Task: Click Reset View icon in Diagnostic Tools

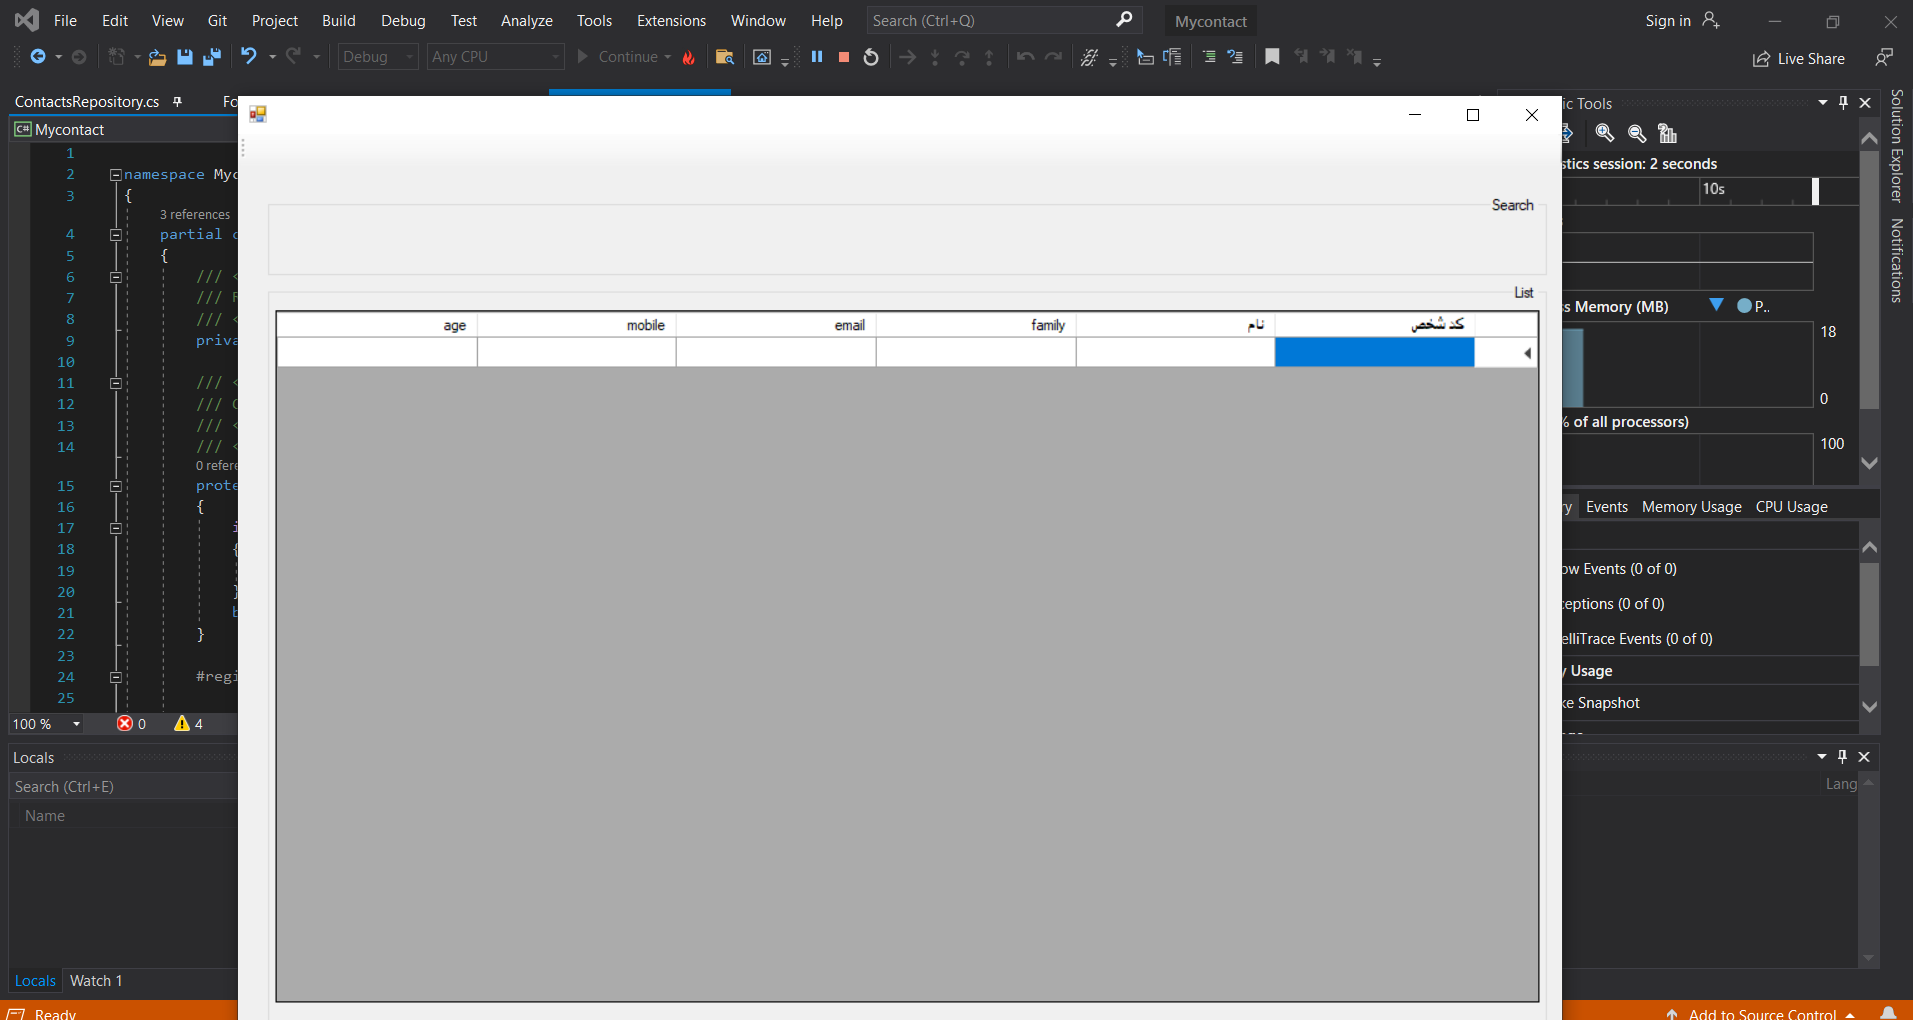Action: point(1667,133)
